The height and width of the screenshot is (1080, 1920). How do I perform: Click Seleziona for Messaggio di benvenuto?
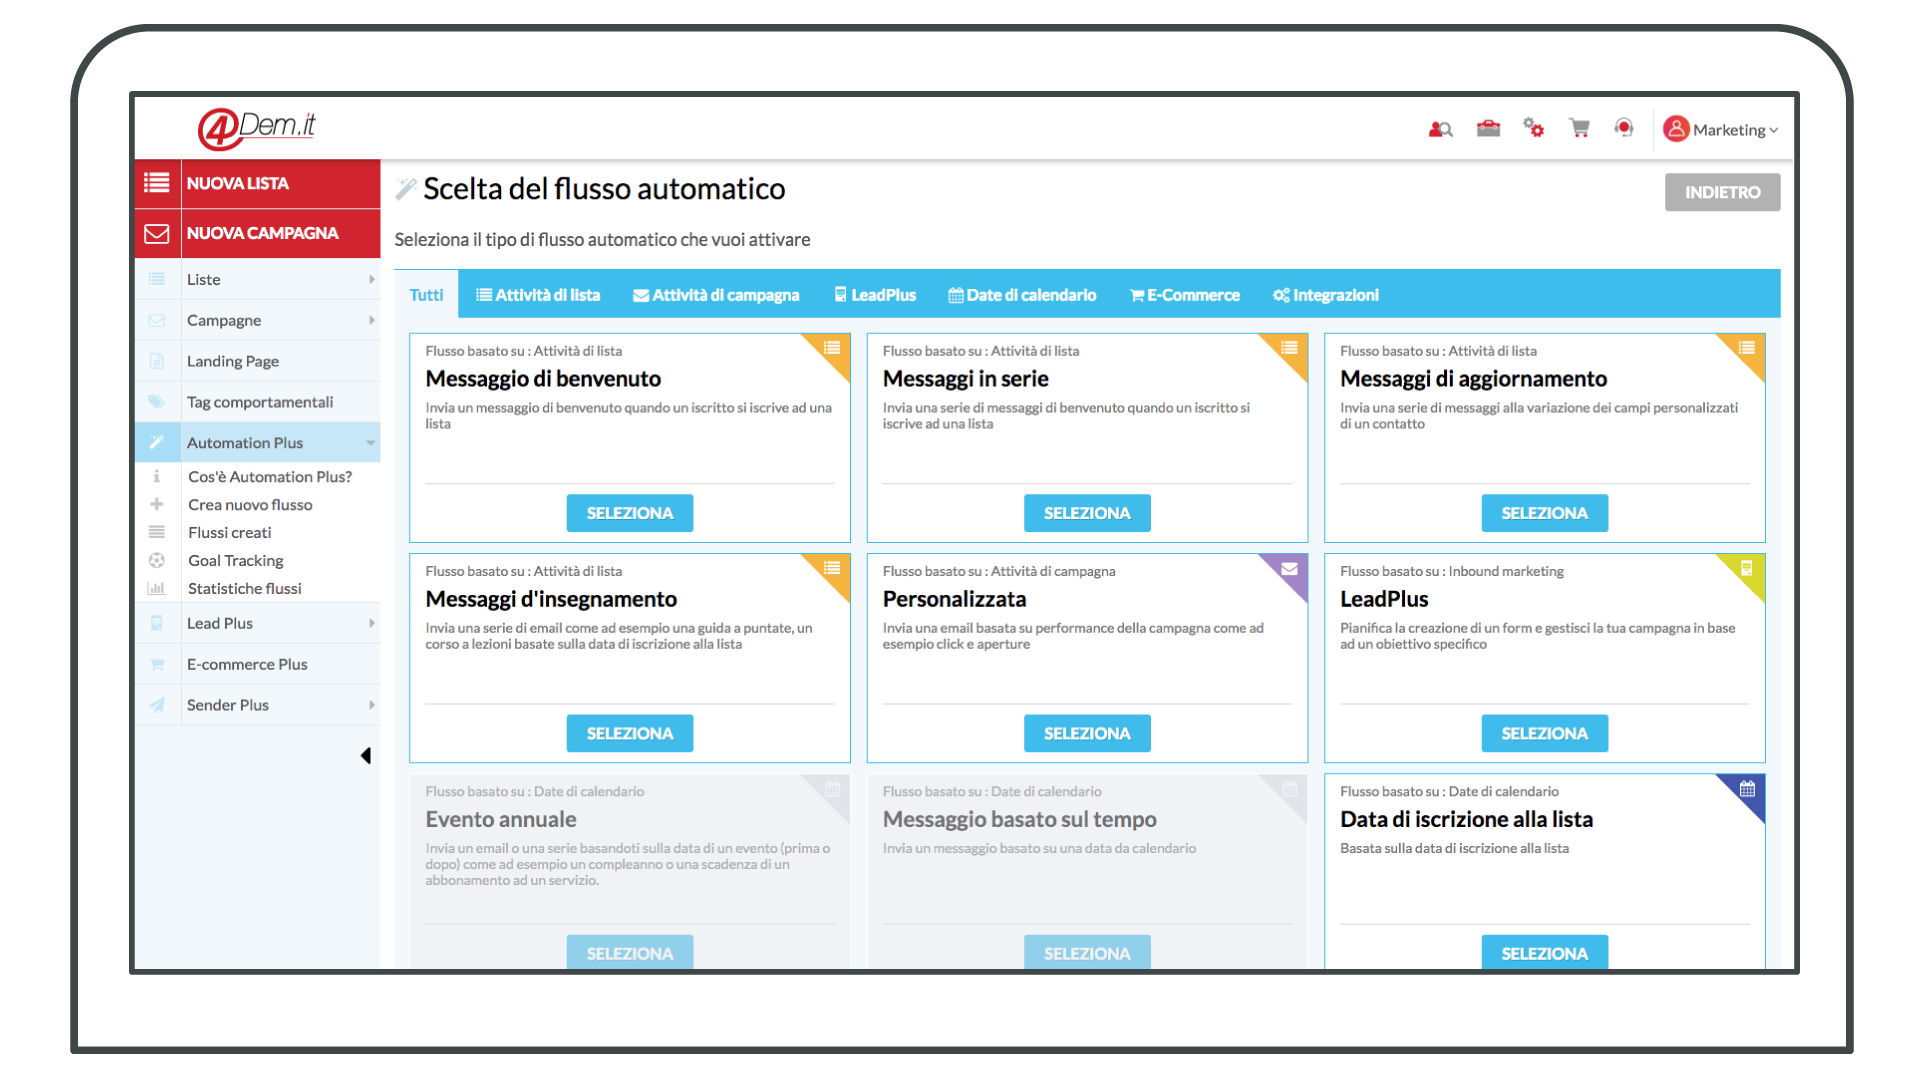tap(628, 512)
